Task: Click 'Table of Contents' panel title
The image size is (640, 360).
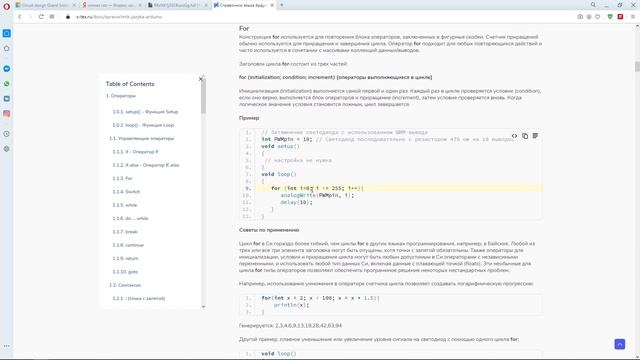Action: [x=130, y=84]
